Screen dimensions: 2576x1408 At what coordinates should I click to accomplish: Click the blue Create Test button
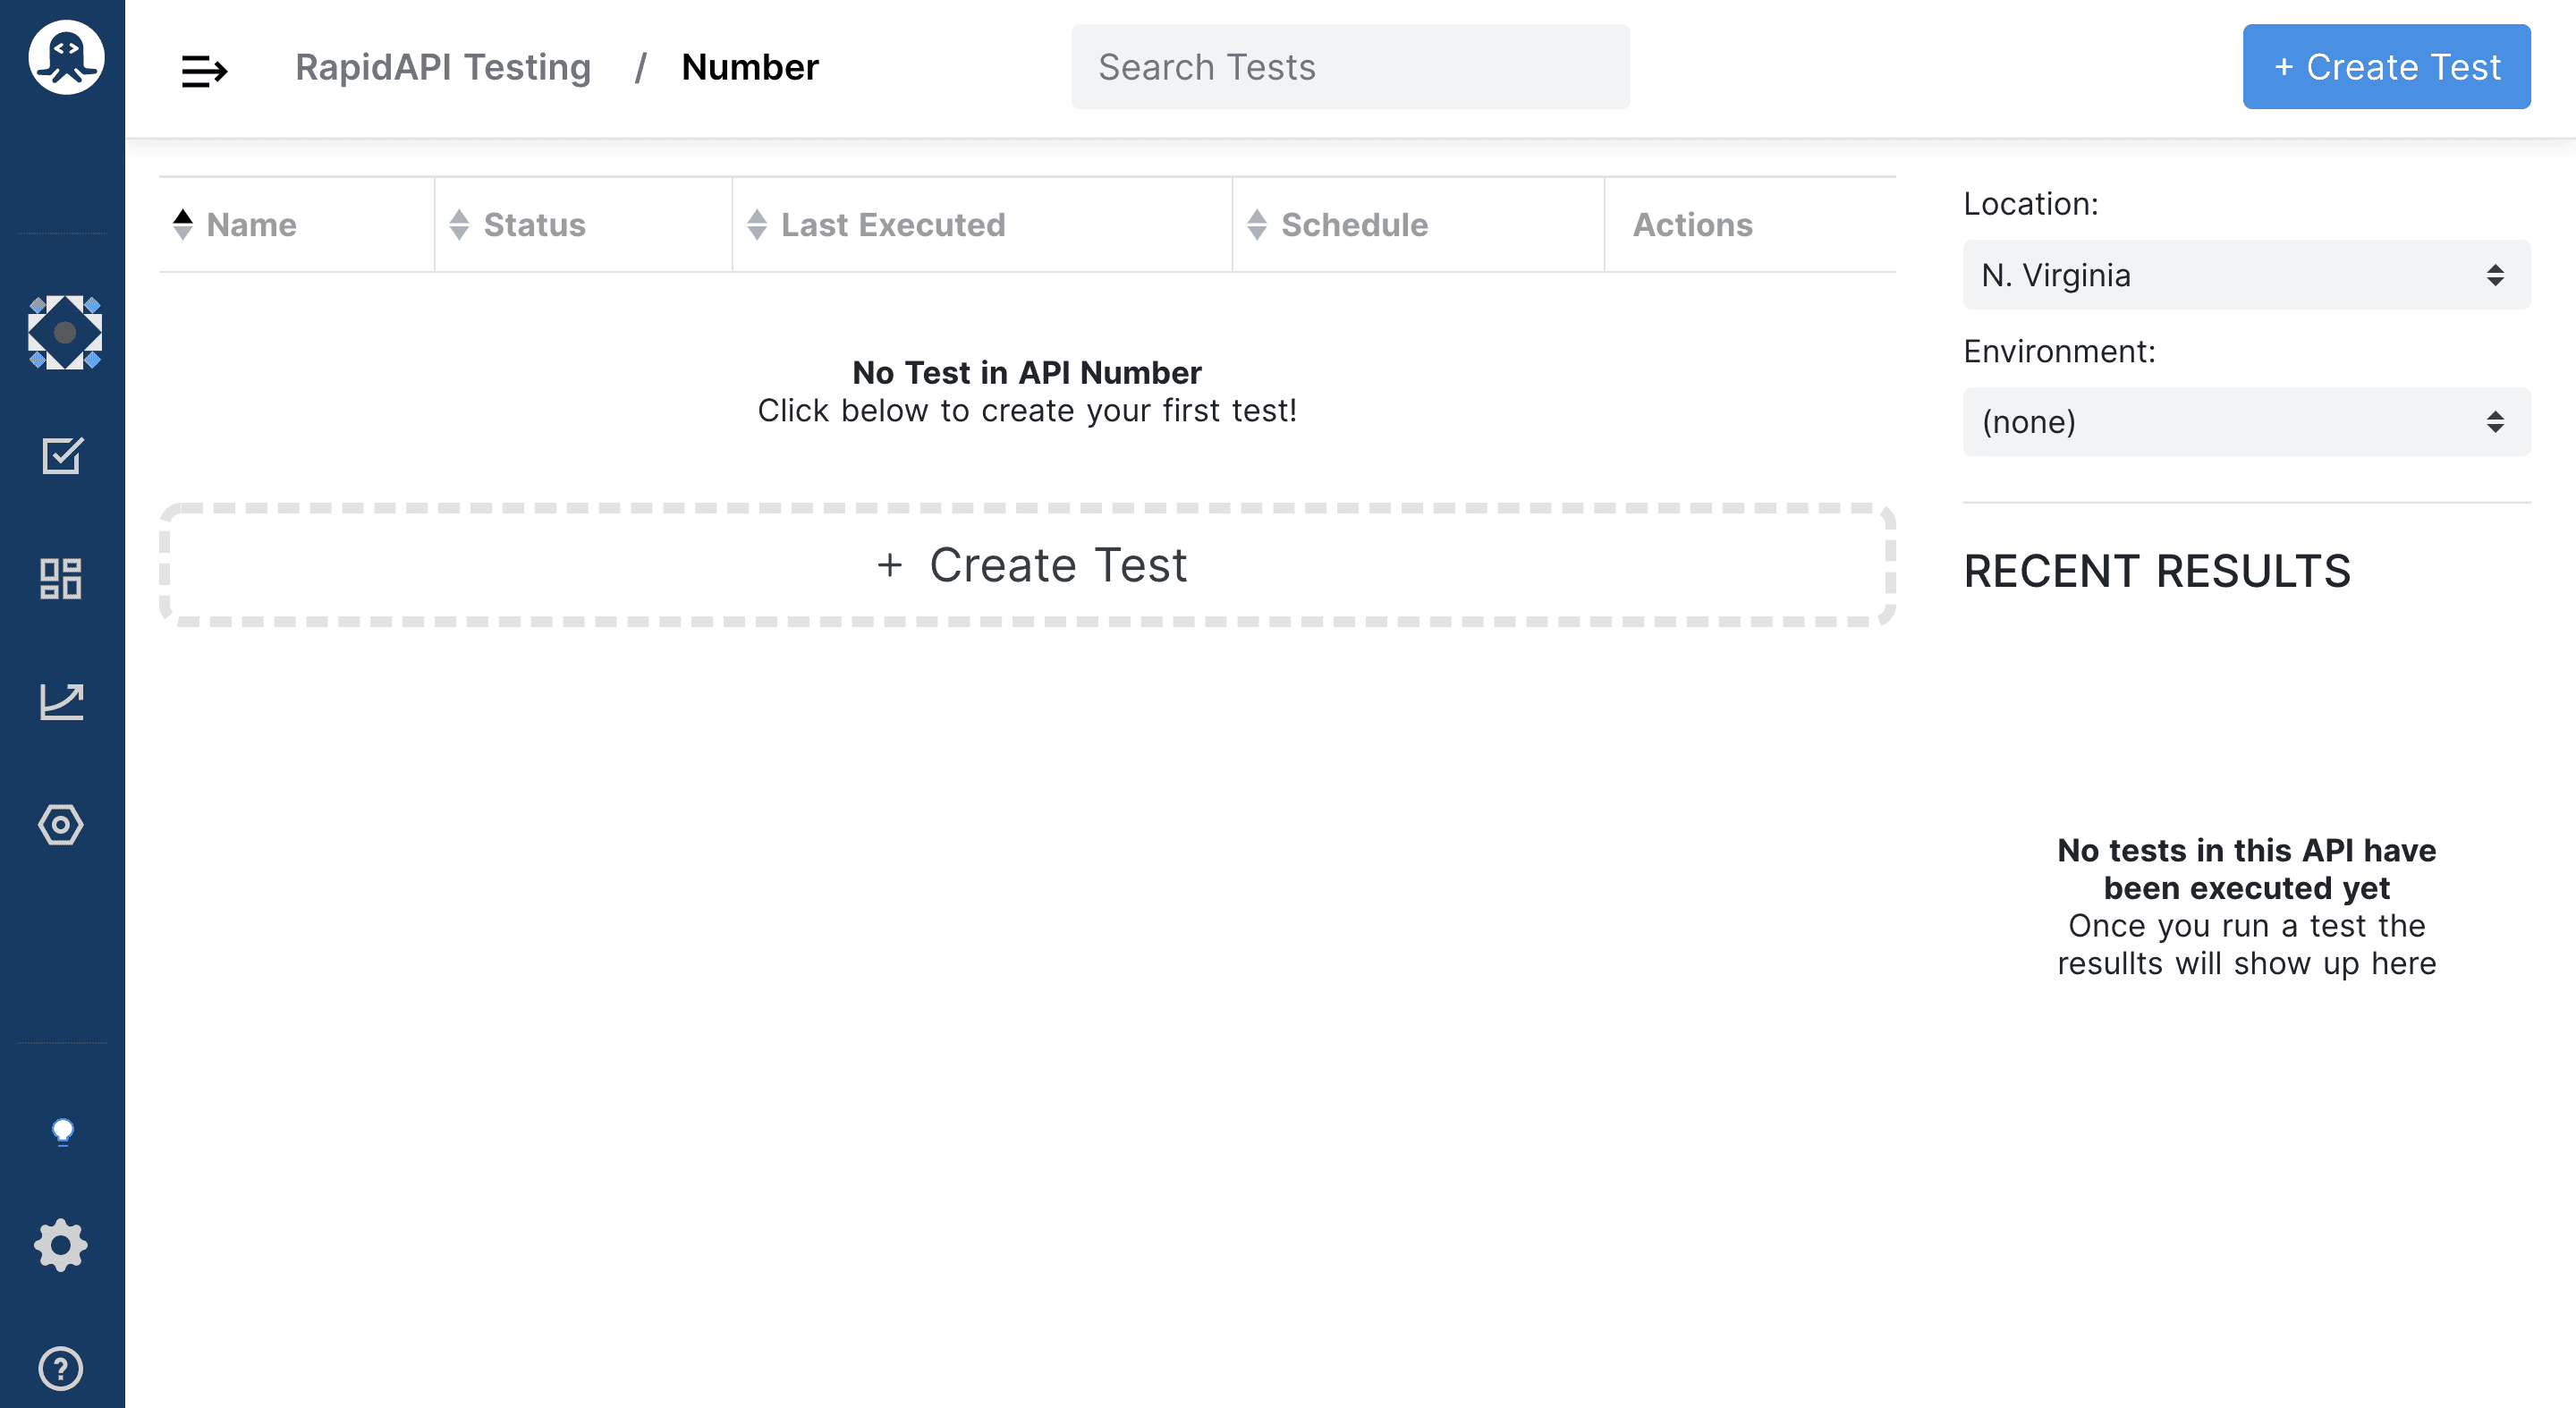tap(2386, 67)
